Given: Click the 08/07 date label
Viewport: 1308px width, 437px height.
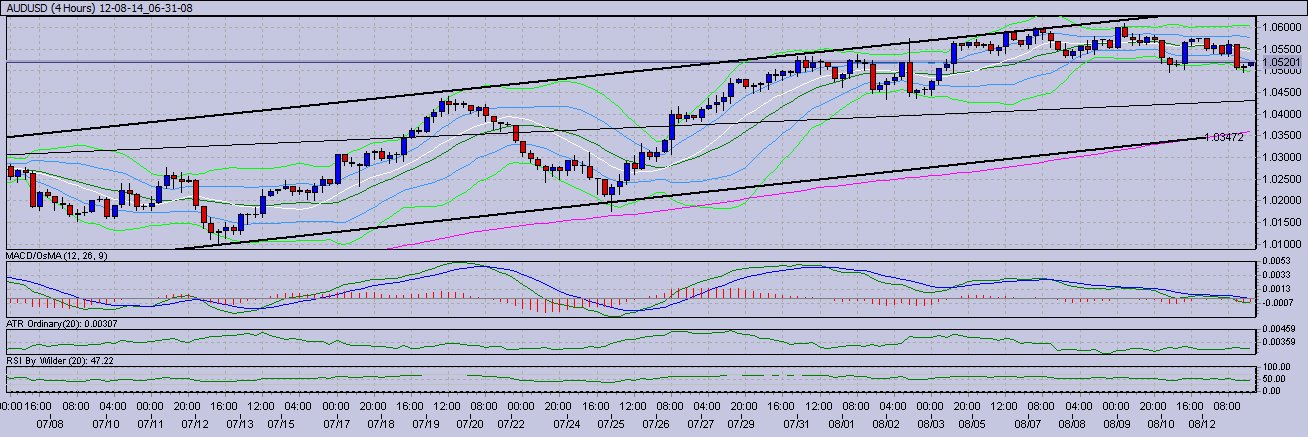Looking at the screenshot, I should point(1027,424).
